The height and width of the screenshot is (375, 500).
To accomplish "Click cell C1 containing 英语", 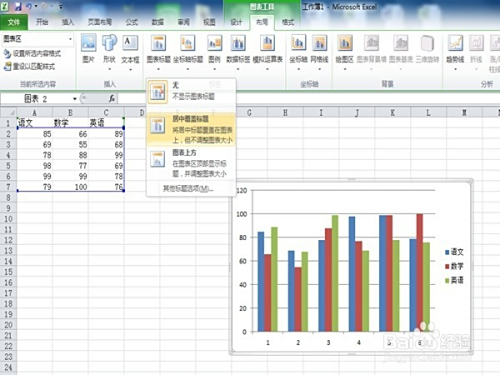I will point(106,123).
